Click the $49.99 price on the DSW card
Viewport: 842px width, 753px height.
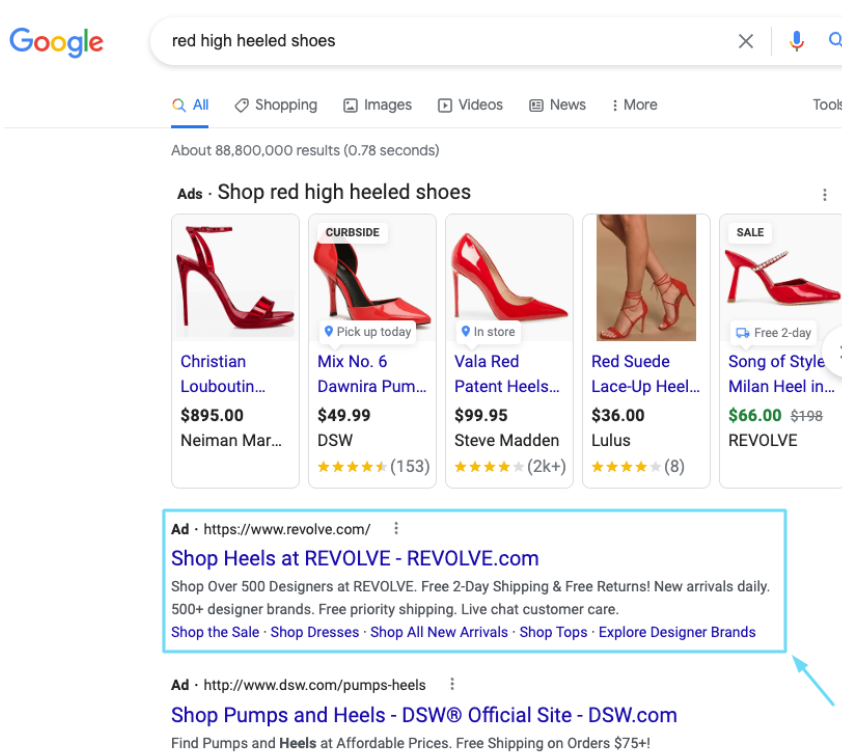344,415
